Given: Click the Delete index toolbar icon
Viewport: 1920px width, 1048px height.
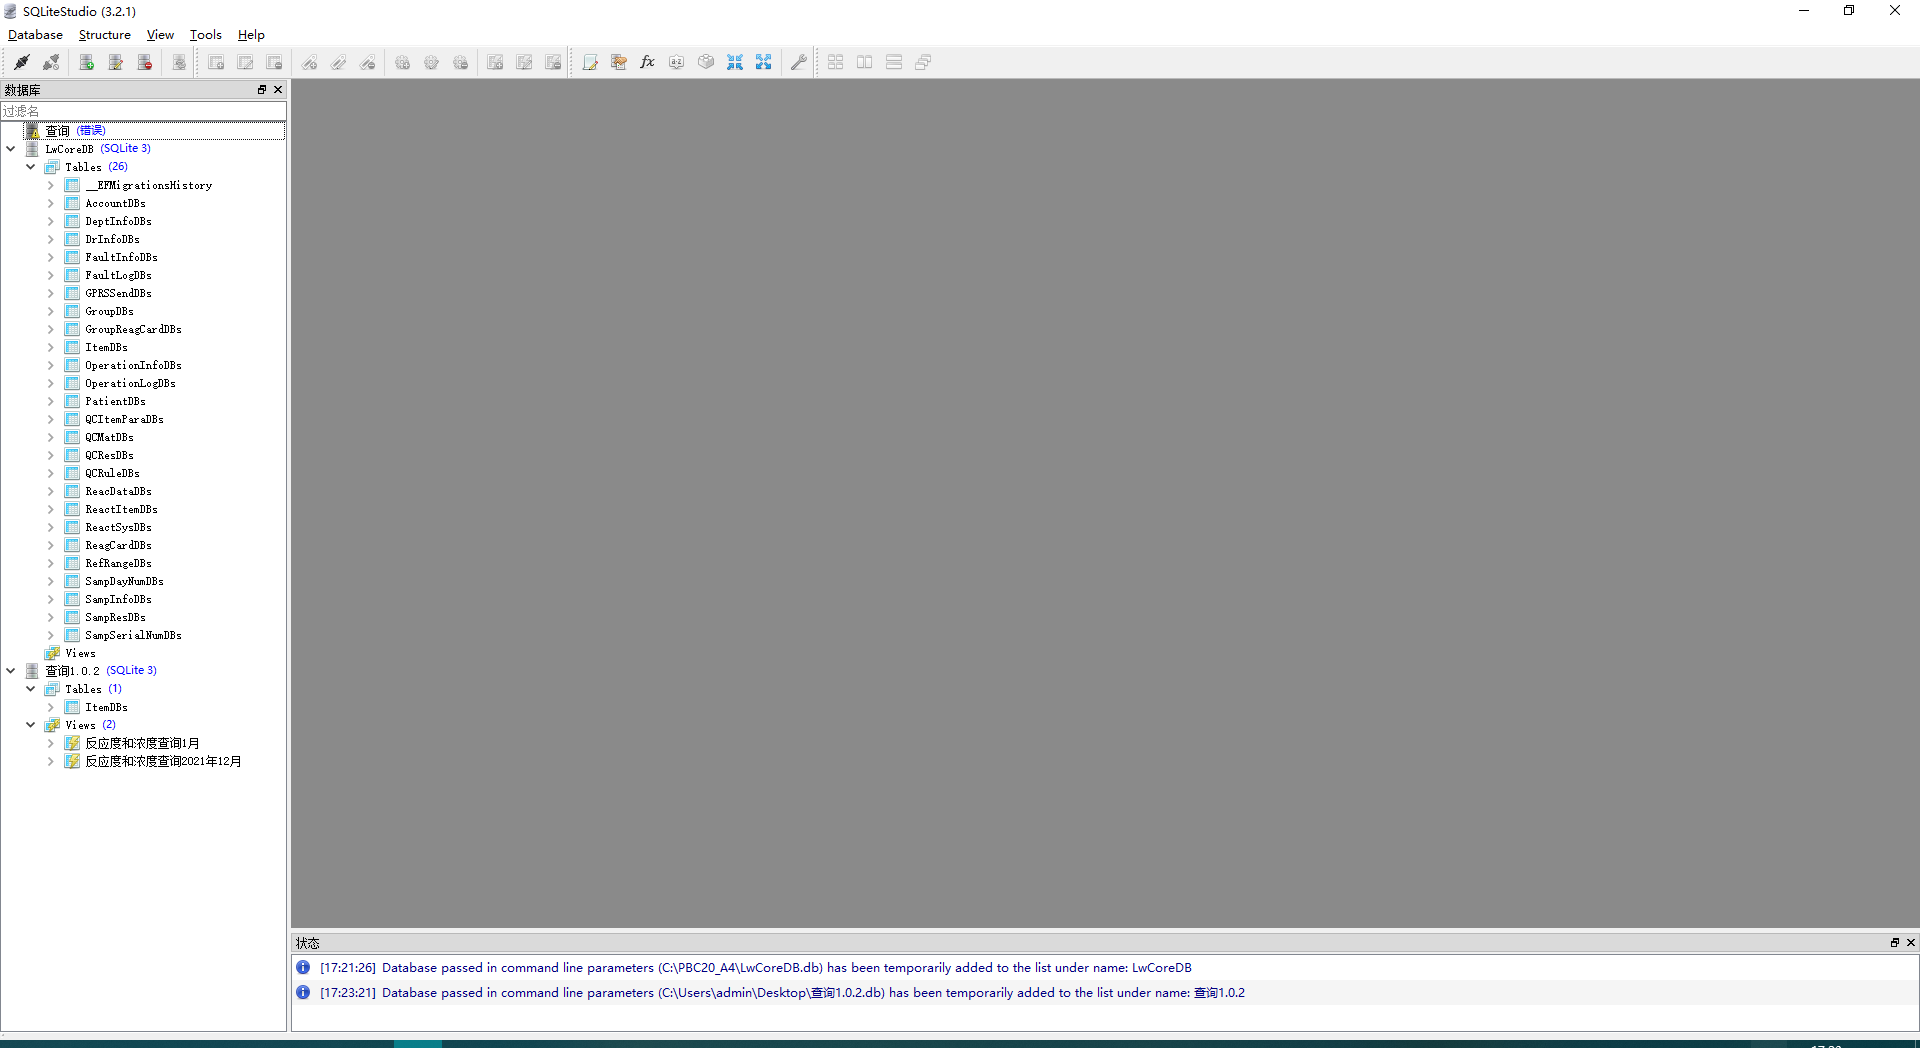Looking at the screenshot, I should pyautogui.click(x=368, y=62).
